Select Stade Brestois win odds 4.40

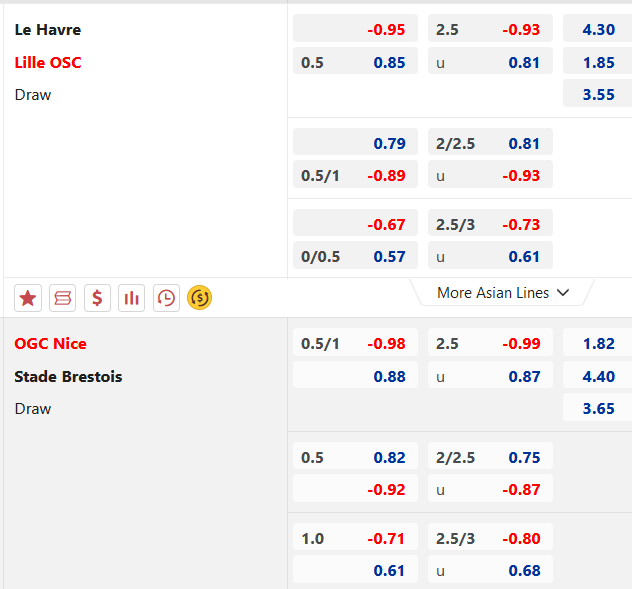coord(597,375)
